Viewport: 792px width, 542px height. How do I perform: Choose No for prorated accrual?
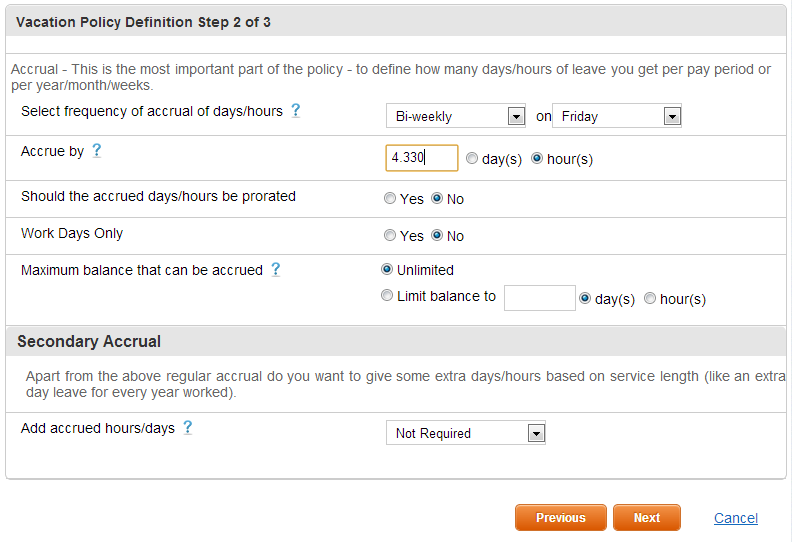coord(437,198)
